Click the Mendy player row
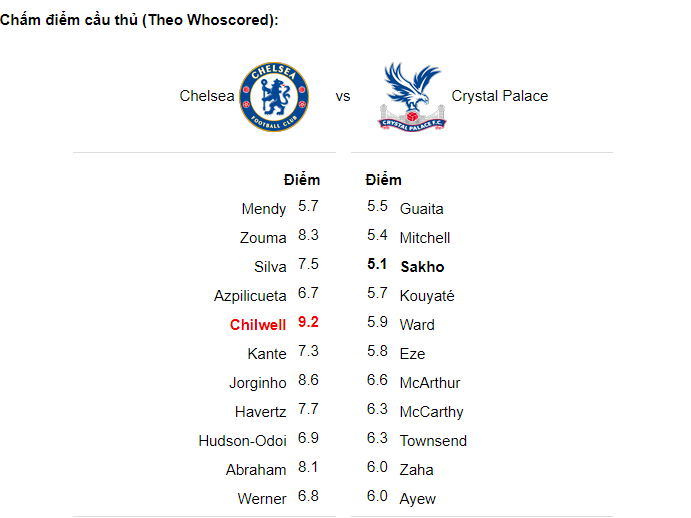The width and height of the screenshot is (691, 518). point(264,209)
